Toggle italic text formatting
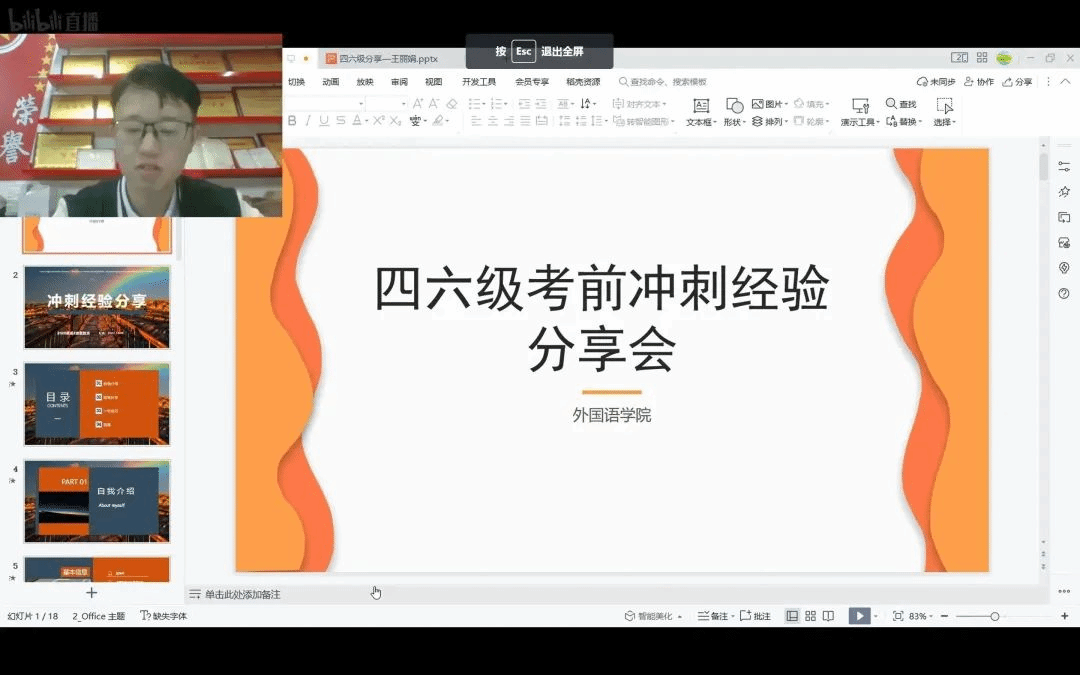1080x675 pixels. pyautogui.click(x=308, y=121)
